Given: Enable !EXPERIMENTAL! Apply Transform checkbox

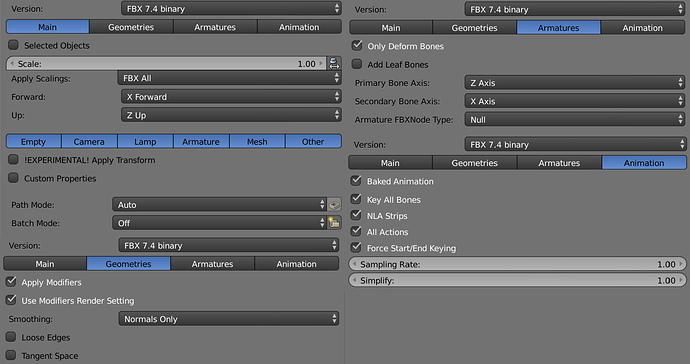Looking at the screenshot, I should (x=14, y=160).
